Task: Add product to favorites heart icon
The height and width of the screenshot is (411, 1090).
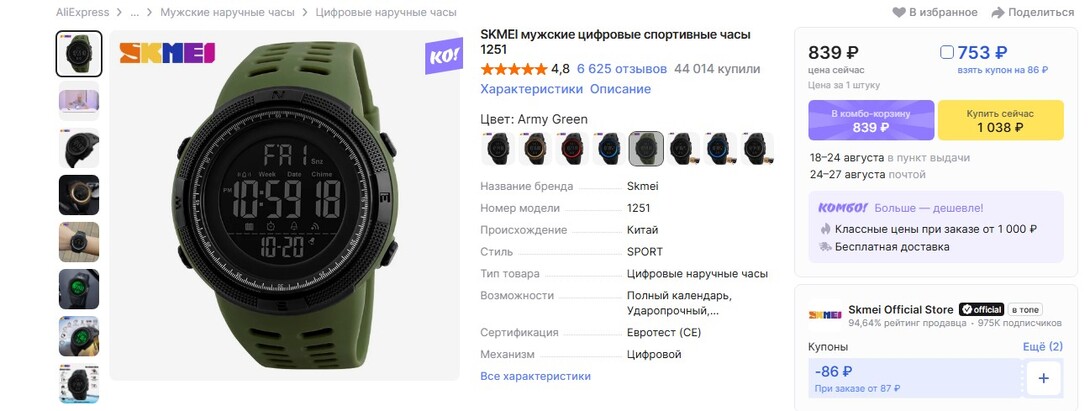Action: (899, 13)
